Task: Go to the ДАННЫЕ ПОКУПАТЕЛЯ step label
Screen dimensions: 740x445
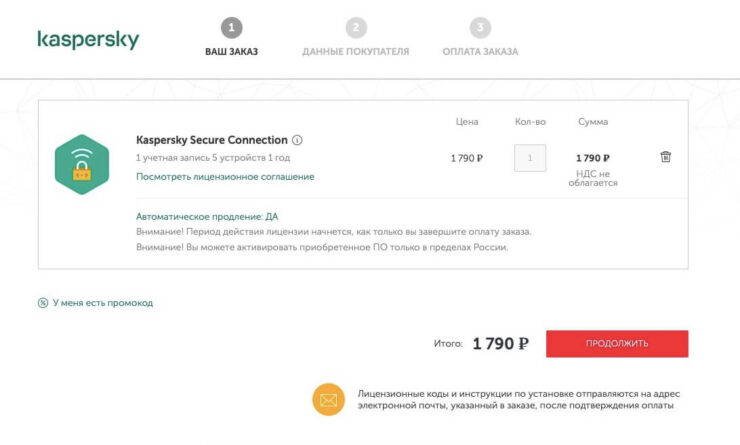Action: [x=355, y=52]
